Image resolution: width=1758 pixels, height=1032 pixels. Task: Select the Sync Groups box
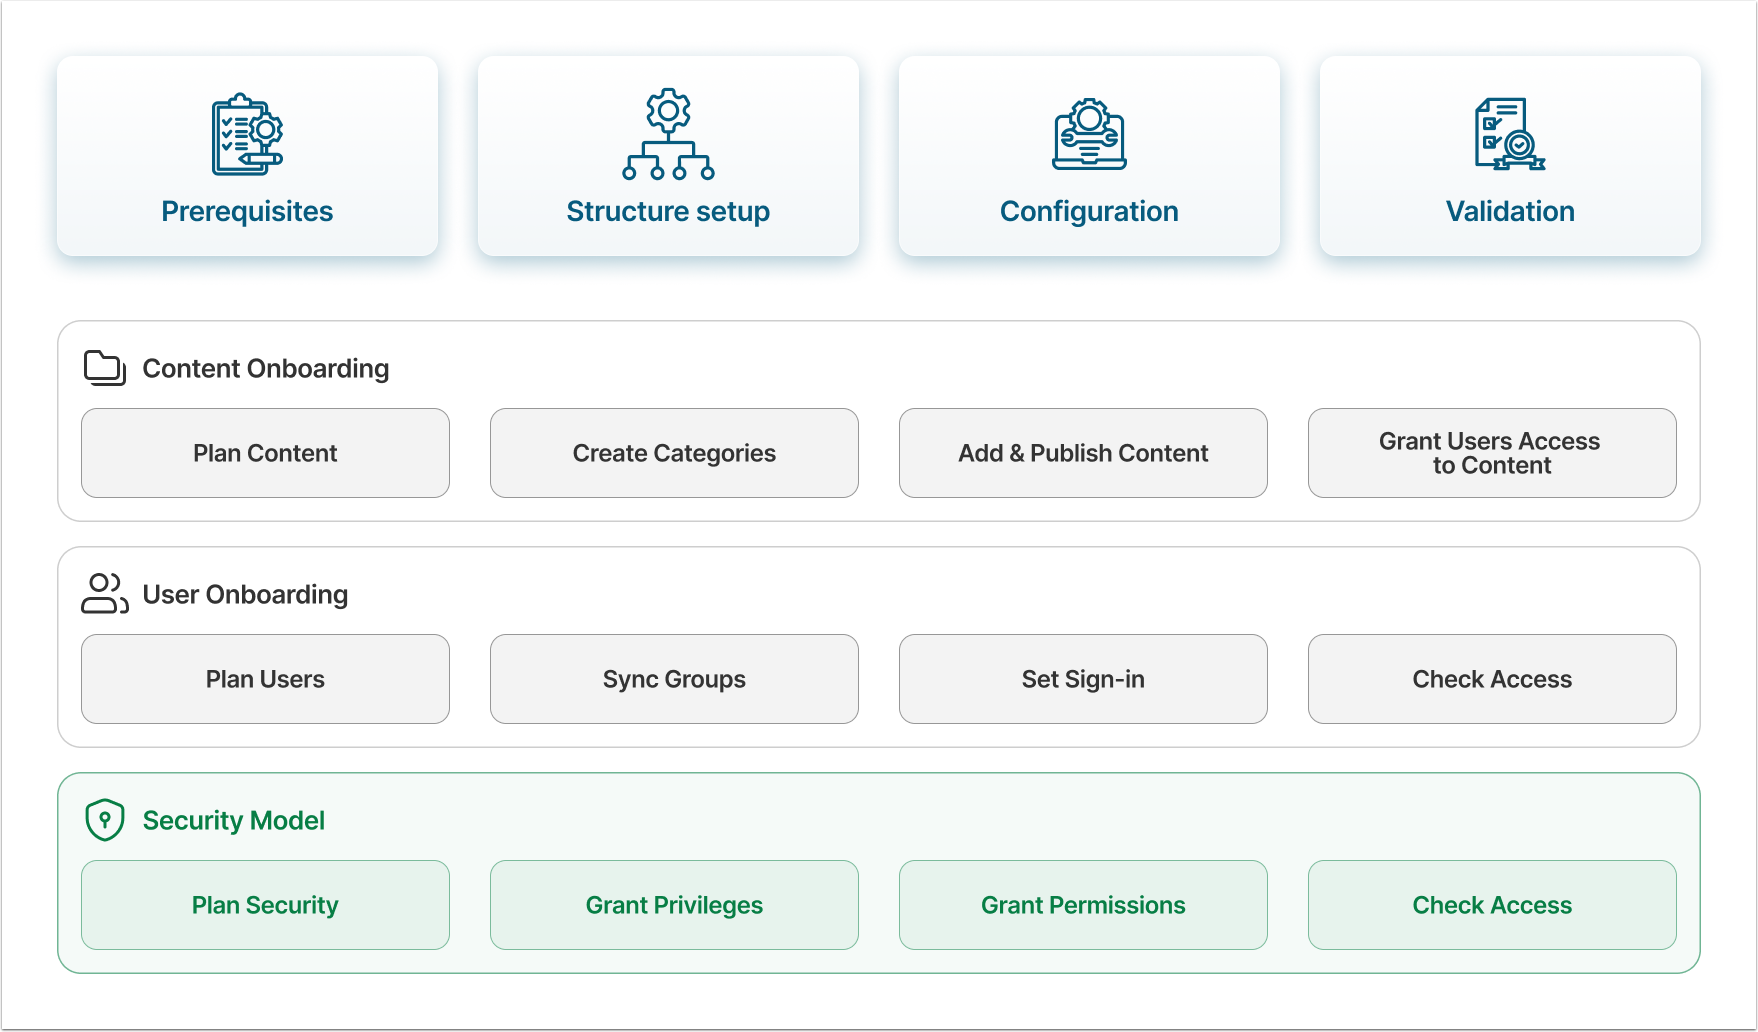coord(674,679)
